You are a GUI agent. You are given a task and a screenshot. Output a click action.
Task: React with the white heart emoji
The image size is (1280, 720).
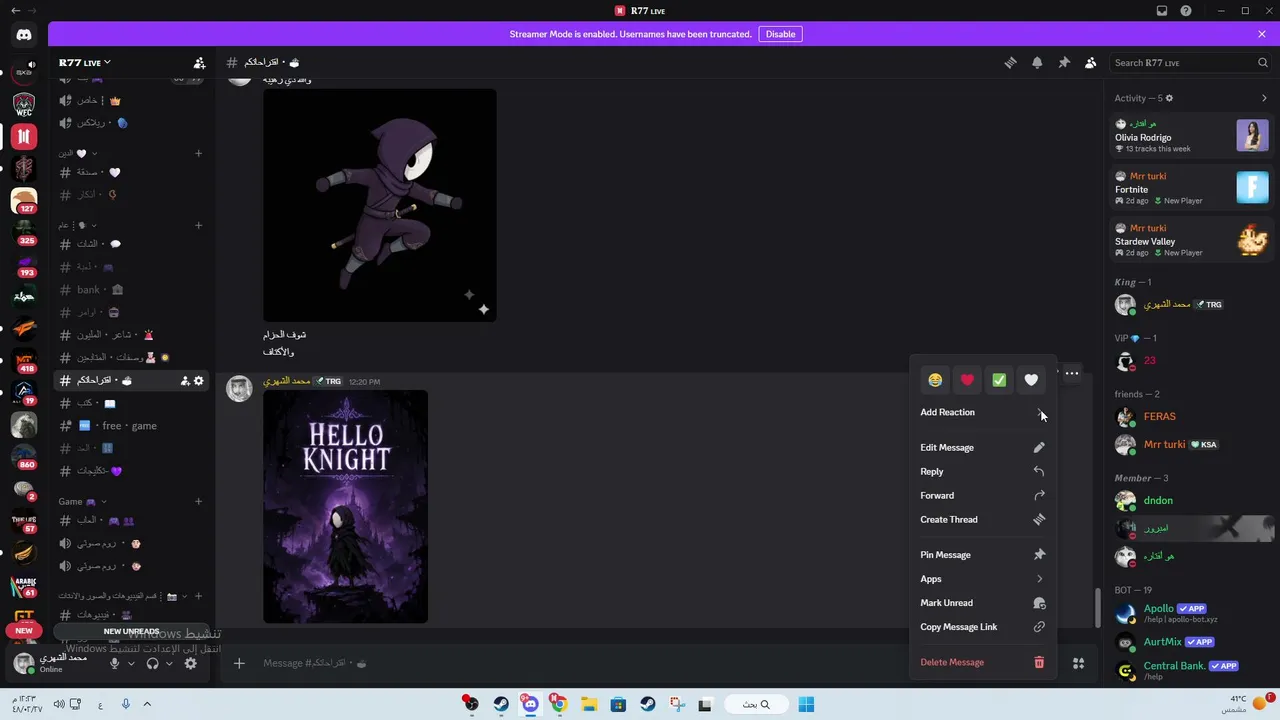point(1031,380)
